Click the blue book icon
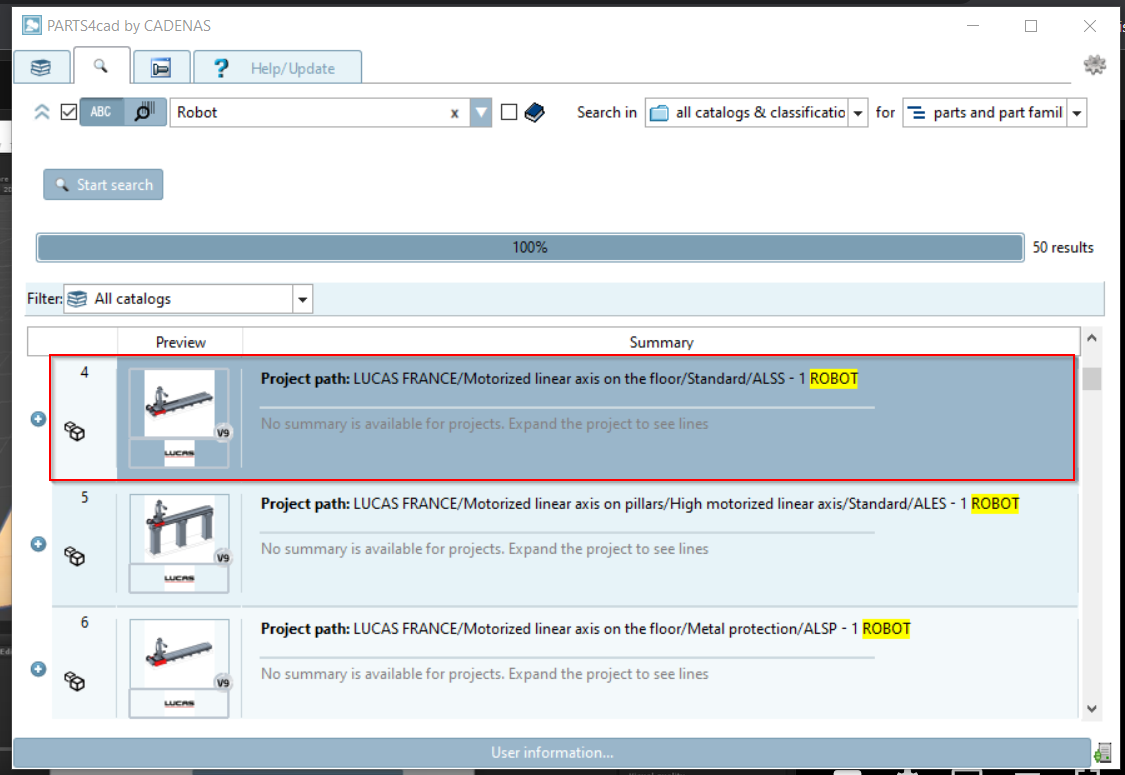The width and height of the screenshot is (1125, 775). (535, 112)
